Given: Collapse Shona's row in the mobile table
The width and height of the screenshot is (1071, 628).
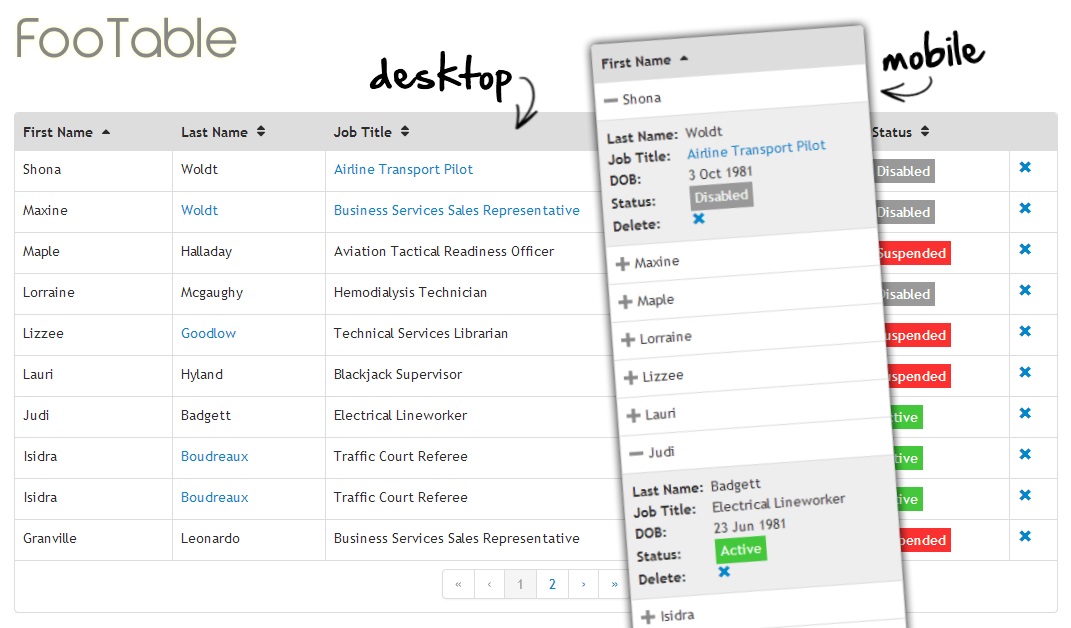Looking at the screenshot, I should [610, 100].
